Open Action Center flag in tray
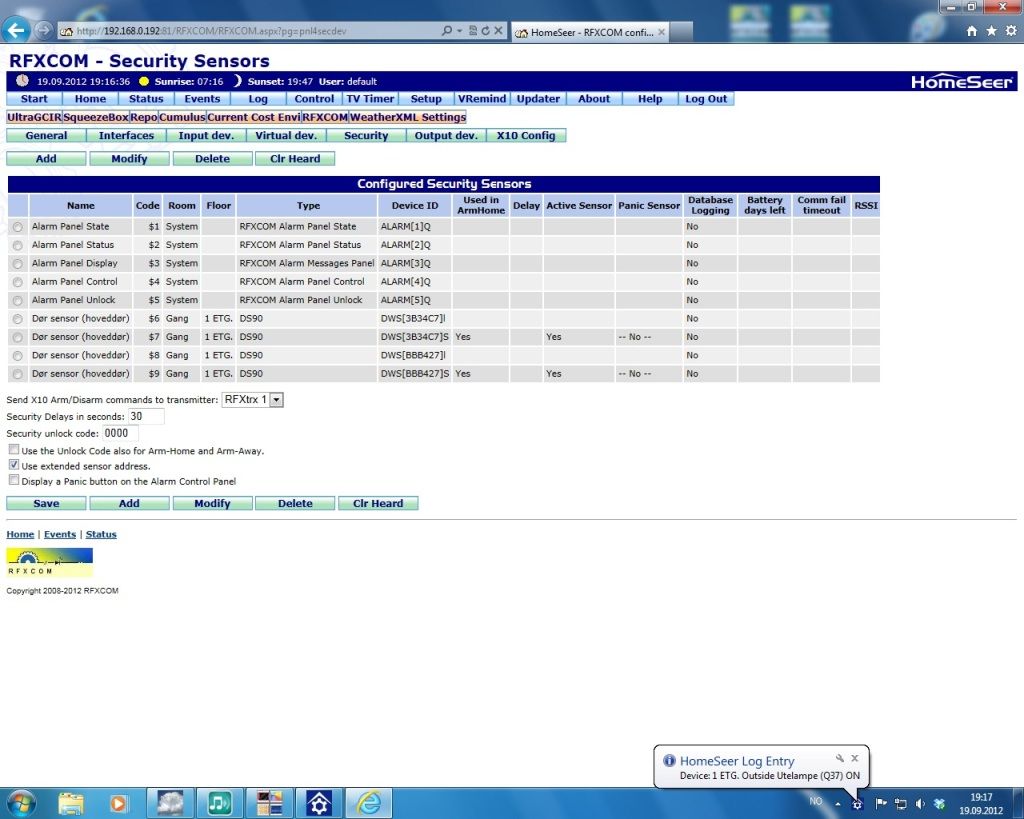 [880, 803]
